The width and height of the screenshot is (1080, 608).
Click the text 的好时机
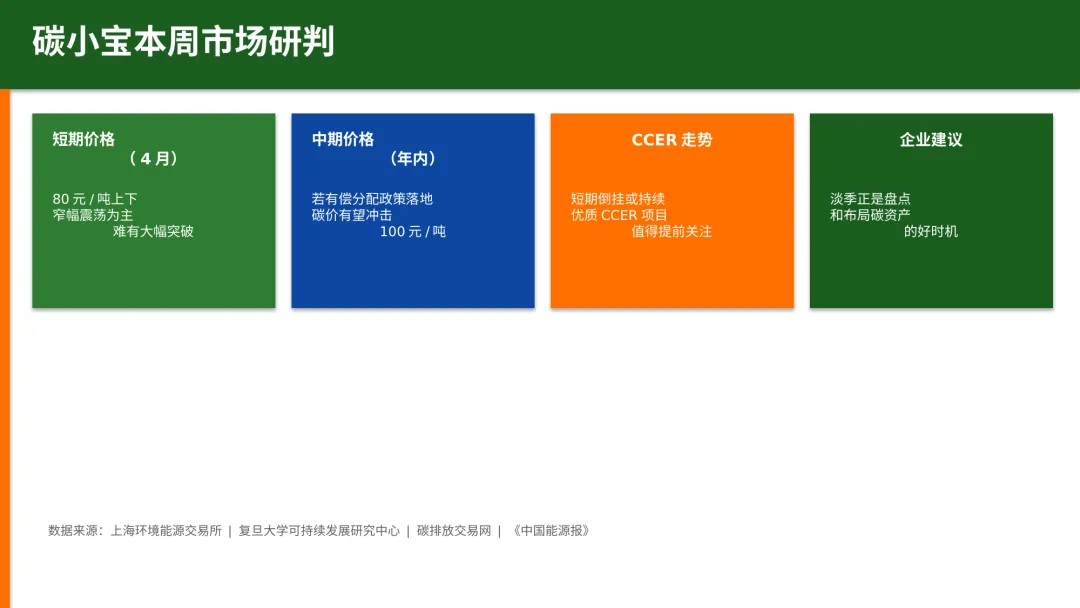931,231
